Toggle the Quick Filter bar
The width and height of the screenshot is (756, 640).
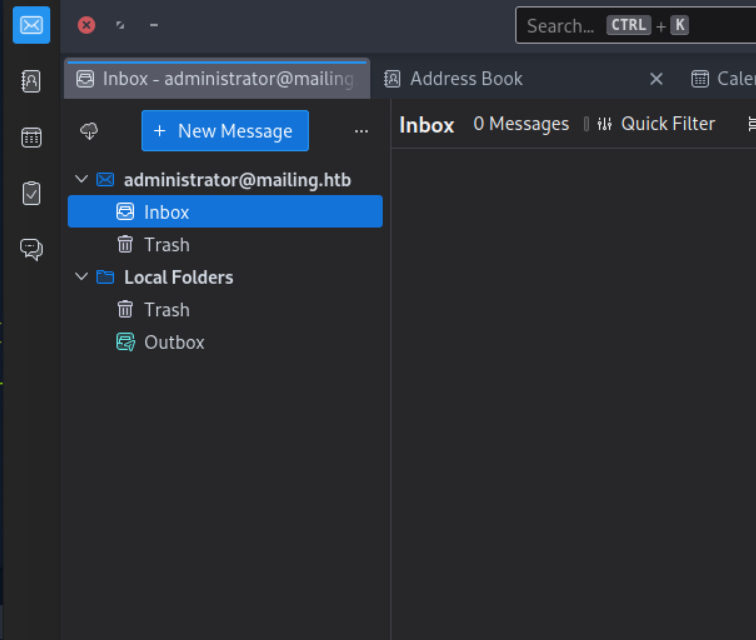[x=655, y=124]
